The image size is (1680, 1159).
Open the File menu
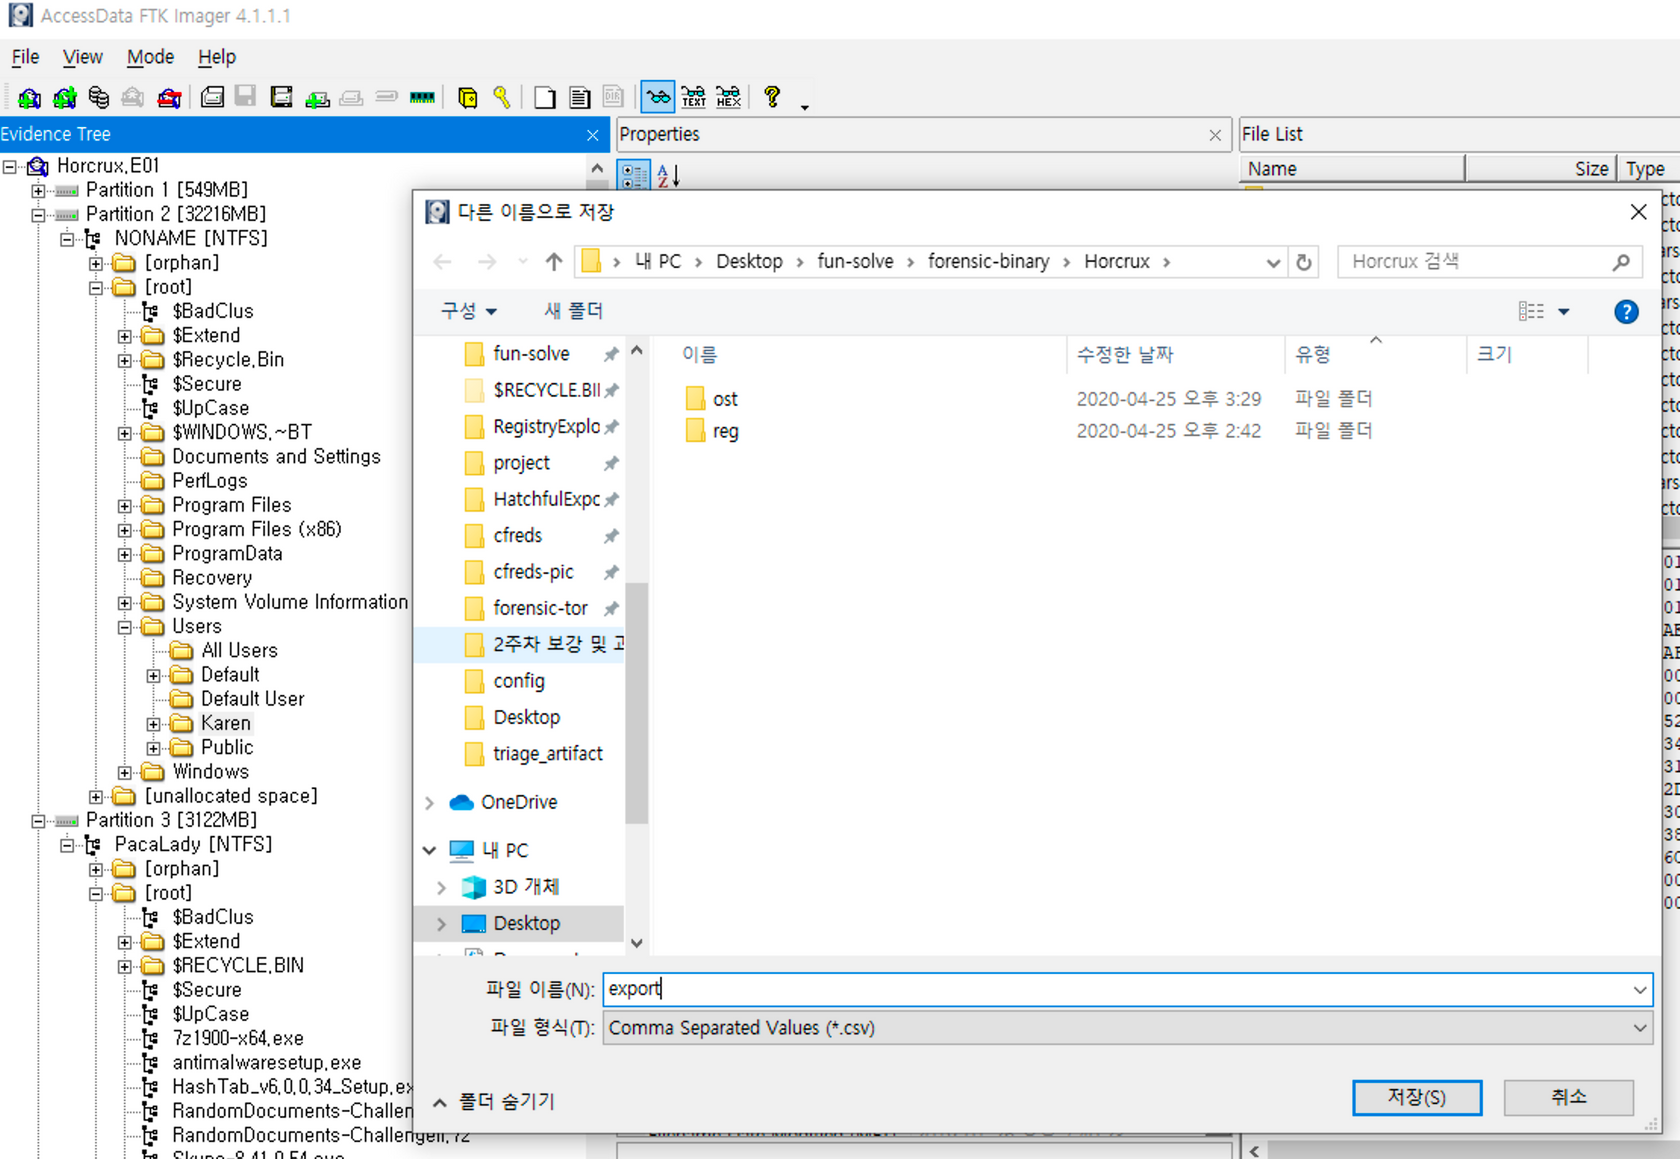[x=25, y=57]
